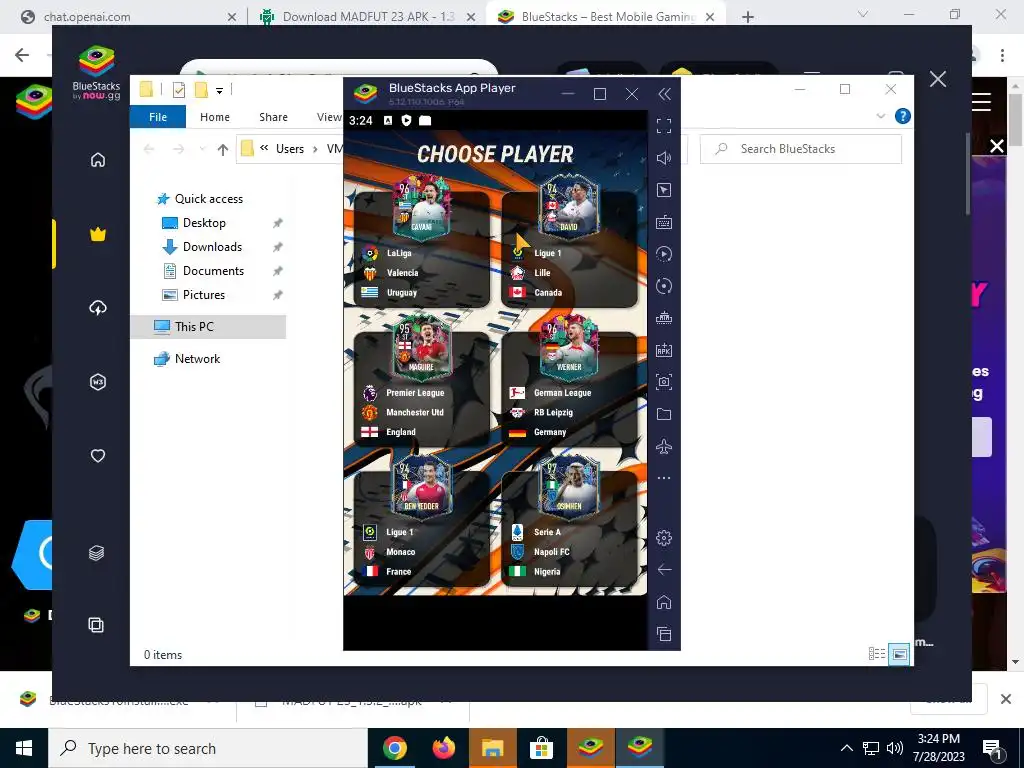The image size is (1024, 768).
Task: Open BlueStacks settings gear icon
Action: click(x=664, y=538)
